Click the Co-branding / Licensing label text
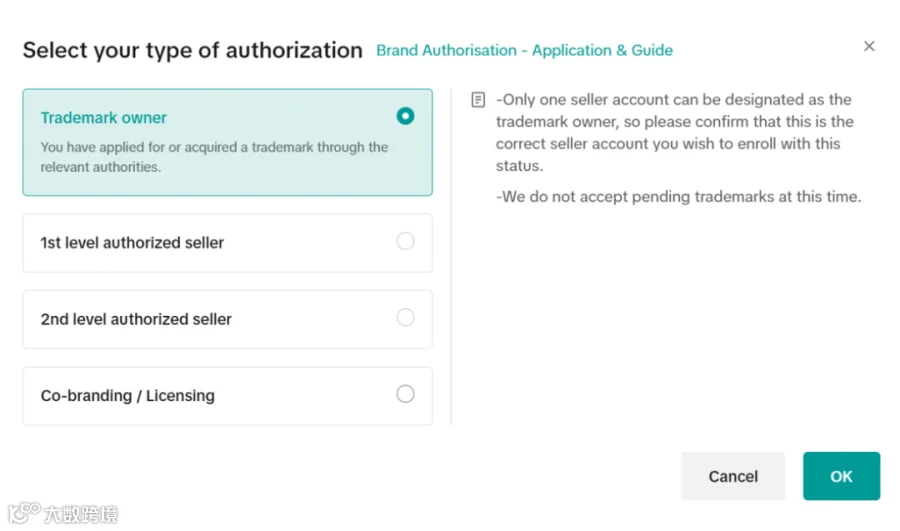Screen dimensions: 900x531 coord(127,396)
